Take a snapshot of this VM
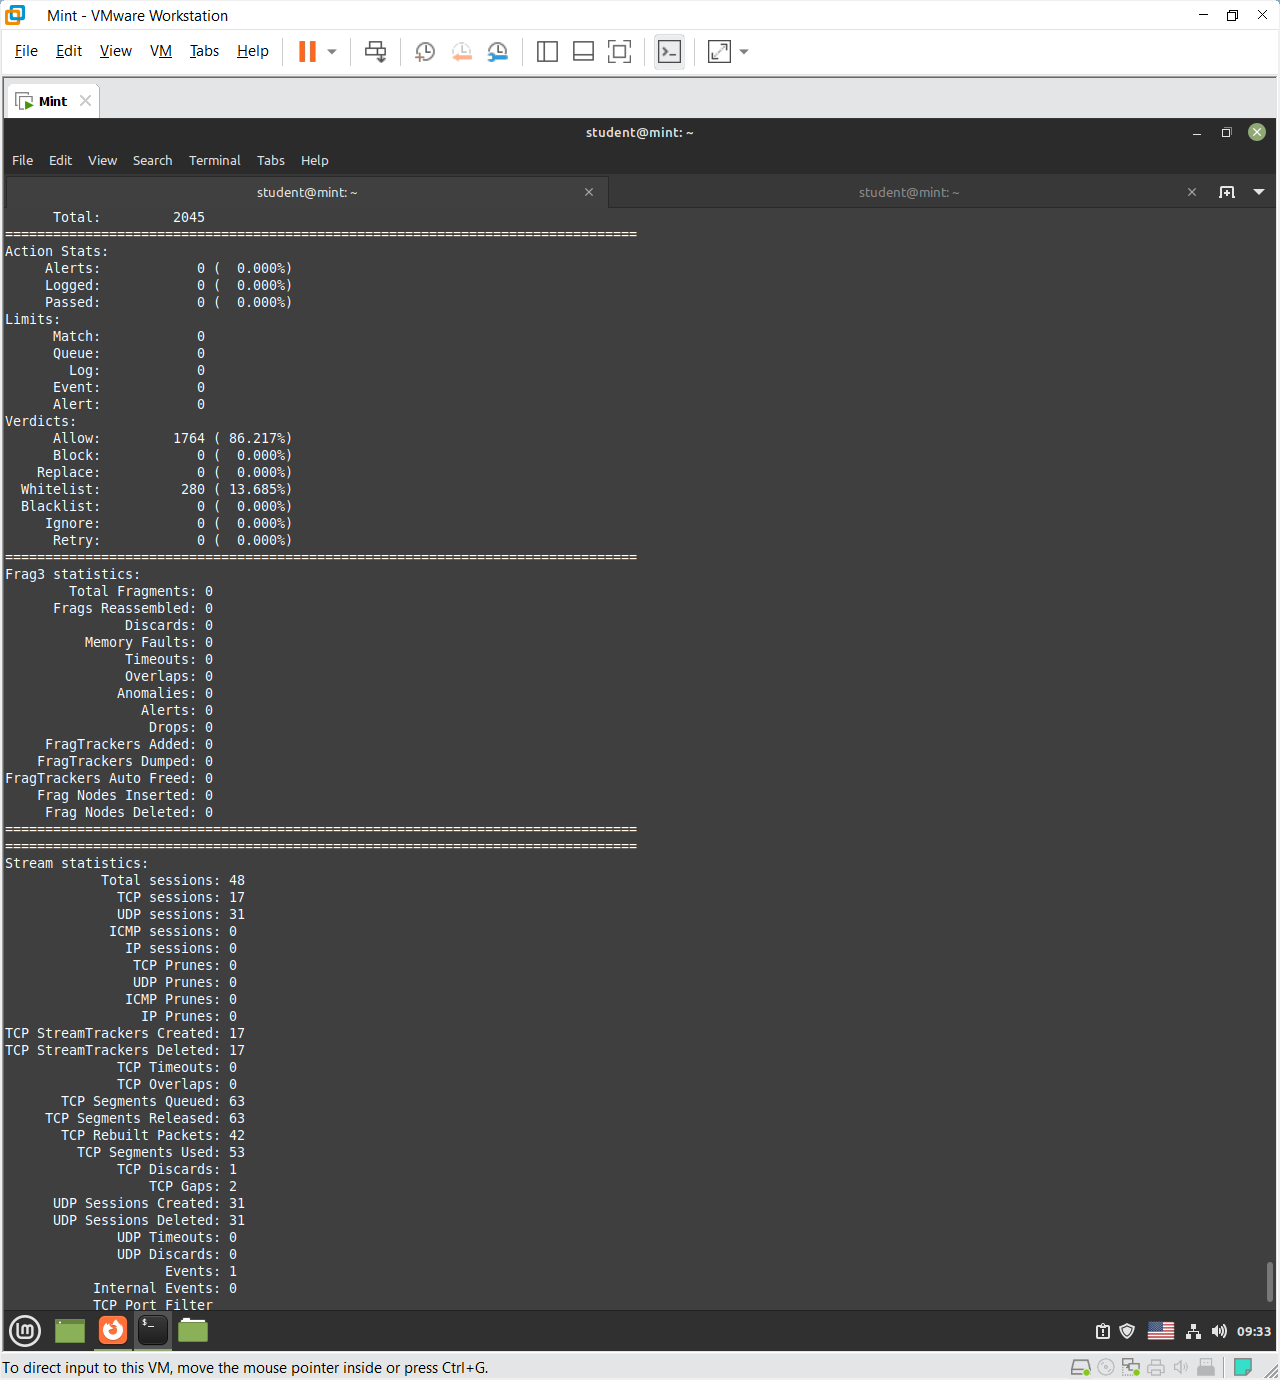Screen dimensions: 1280x1380 pos(425,52)
